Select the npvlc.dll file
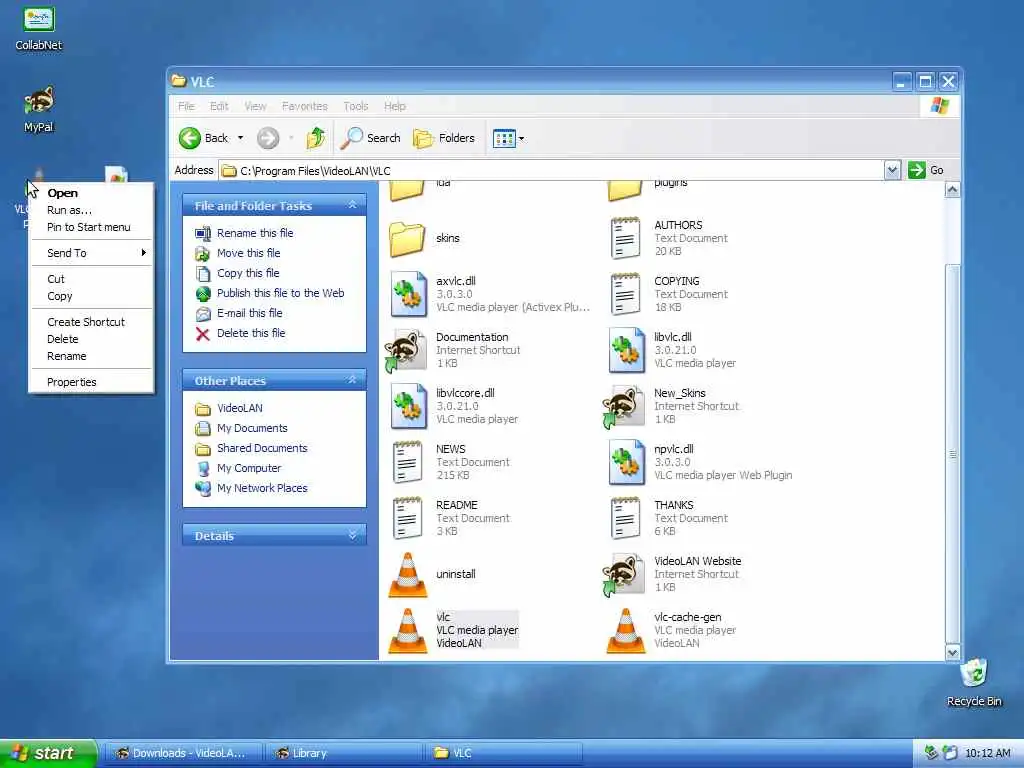This screenshot has width=1024, height=768. coord(700,462)
